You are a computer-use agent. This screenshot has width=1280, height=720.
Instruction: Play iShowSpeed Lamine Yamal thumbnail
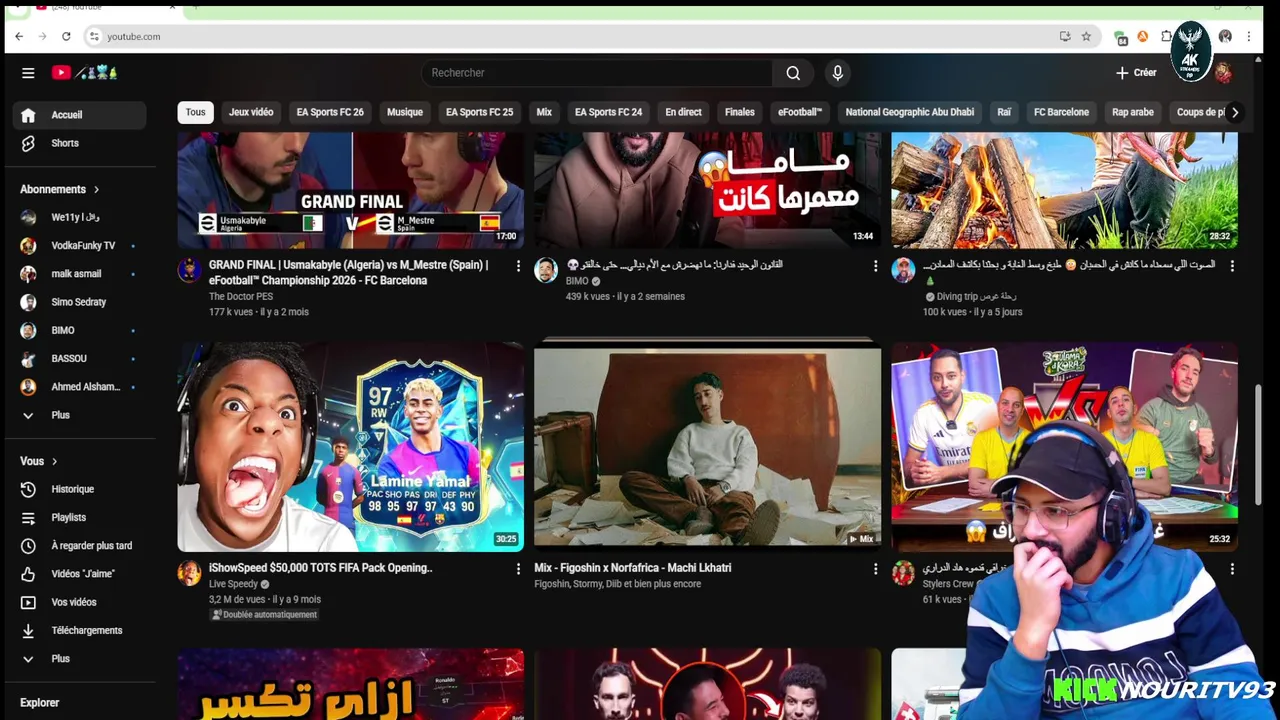[x=351, y=447]
